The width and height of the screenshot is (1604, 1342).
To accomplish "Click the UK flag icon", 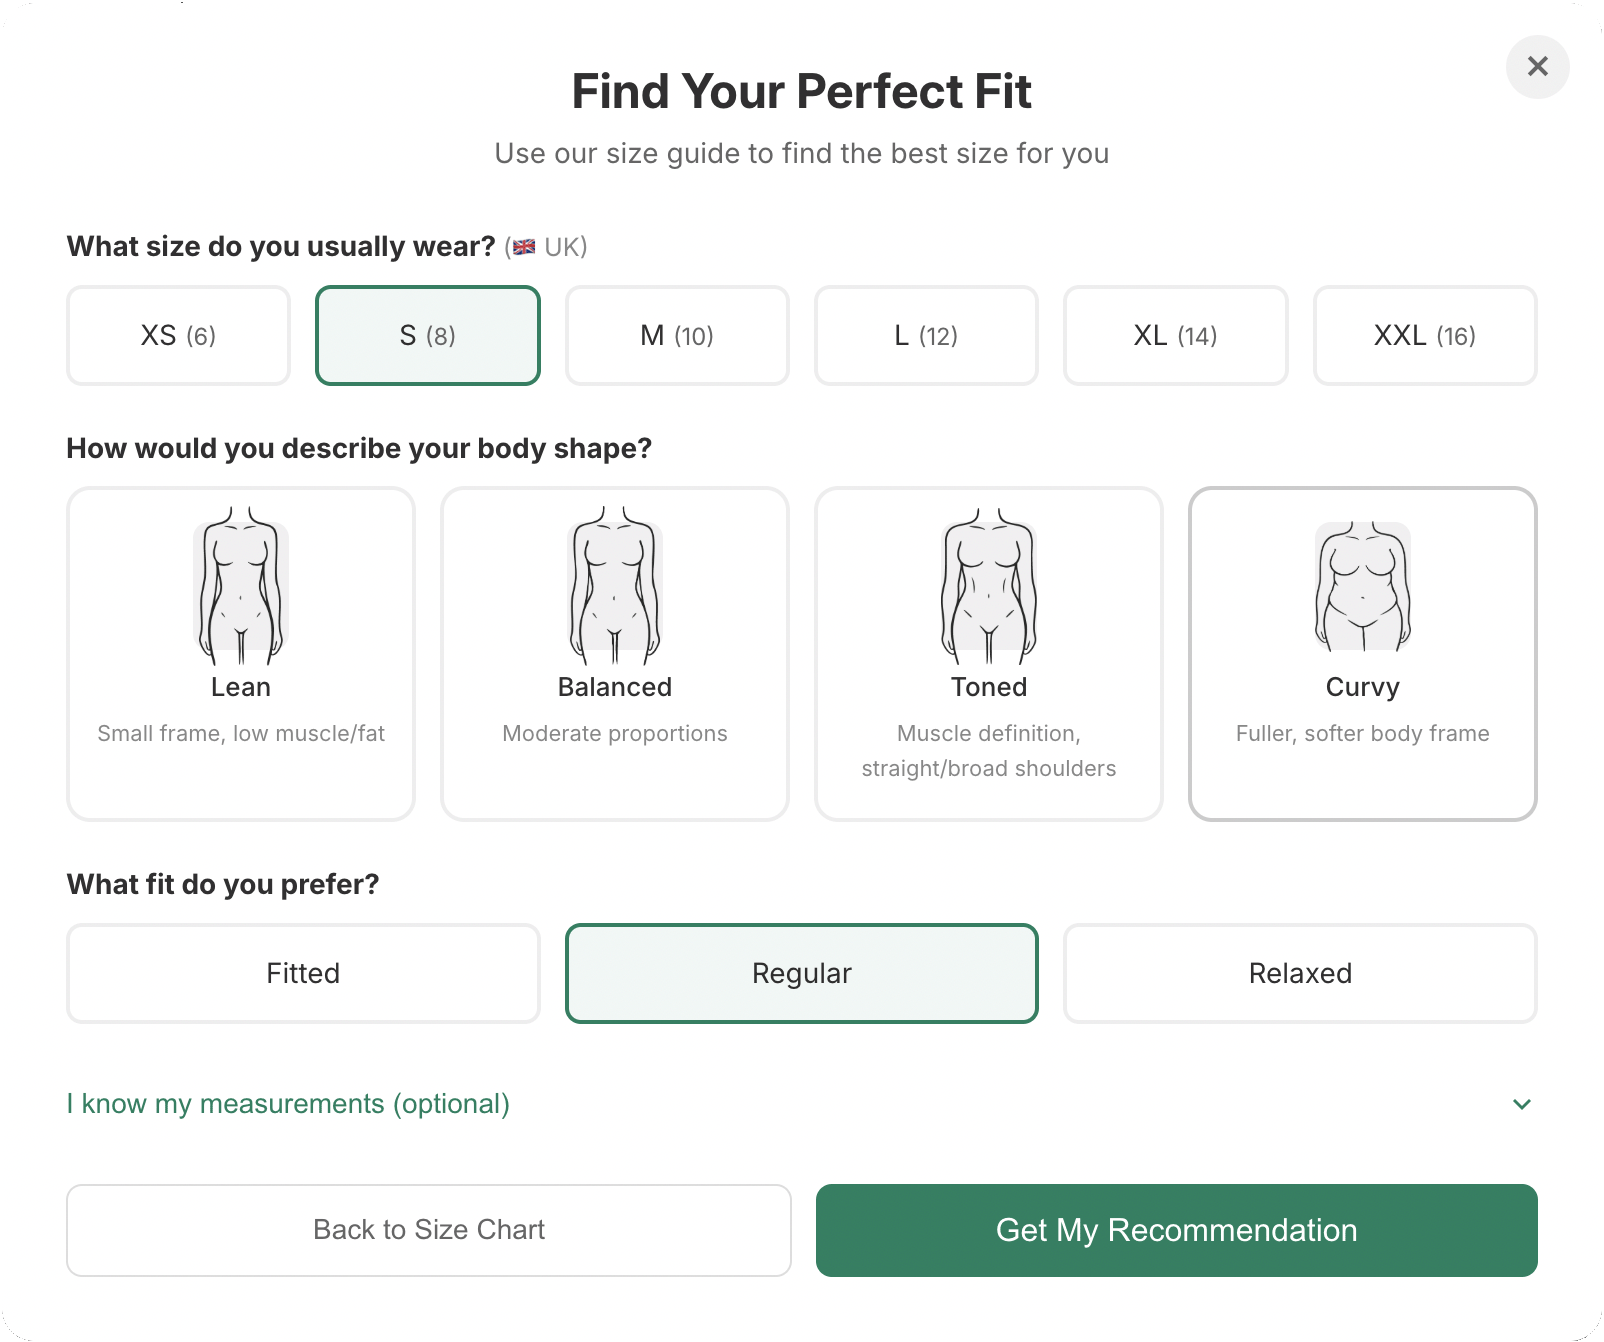I will tap(522, 246).
